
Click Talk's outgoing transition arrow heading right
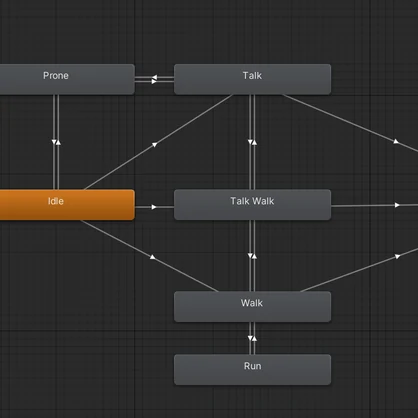pyautogui.click(x=396, y=142)
